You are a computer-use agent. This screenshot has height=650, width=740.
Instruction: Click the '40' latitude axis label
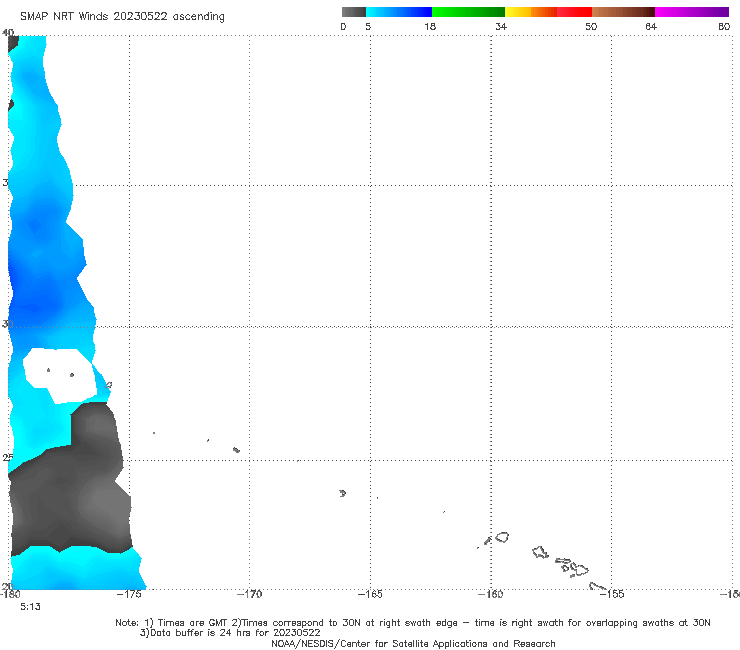pos(8,33)
